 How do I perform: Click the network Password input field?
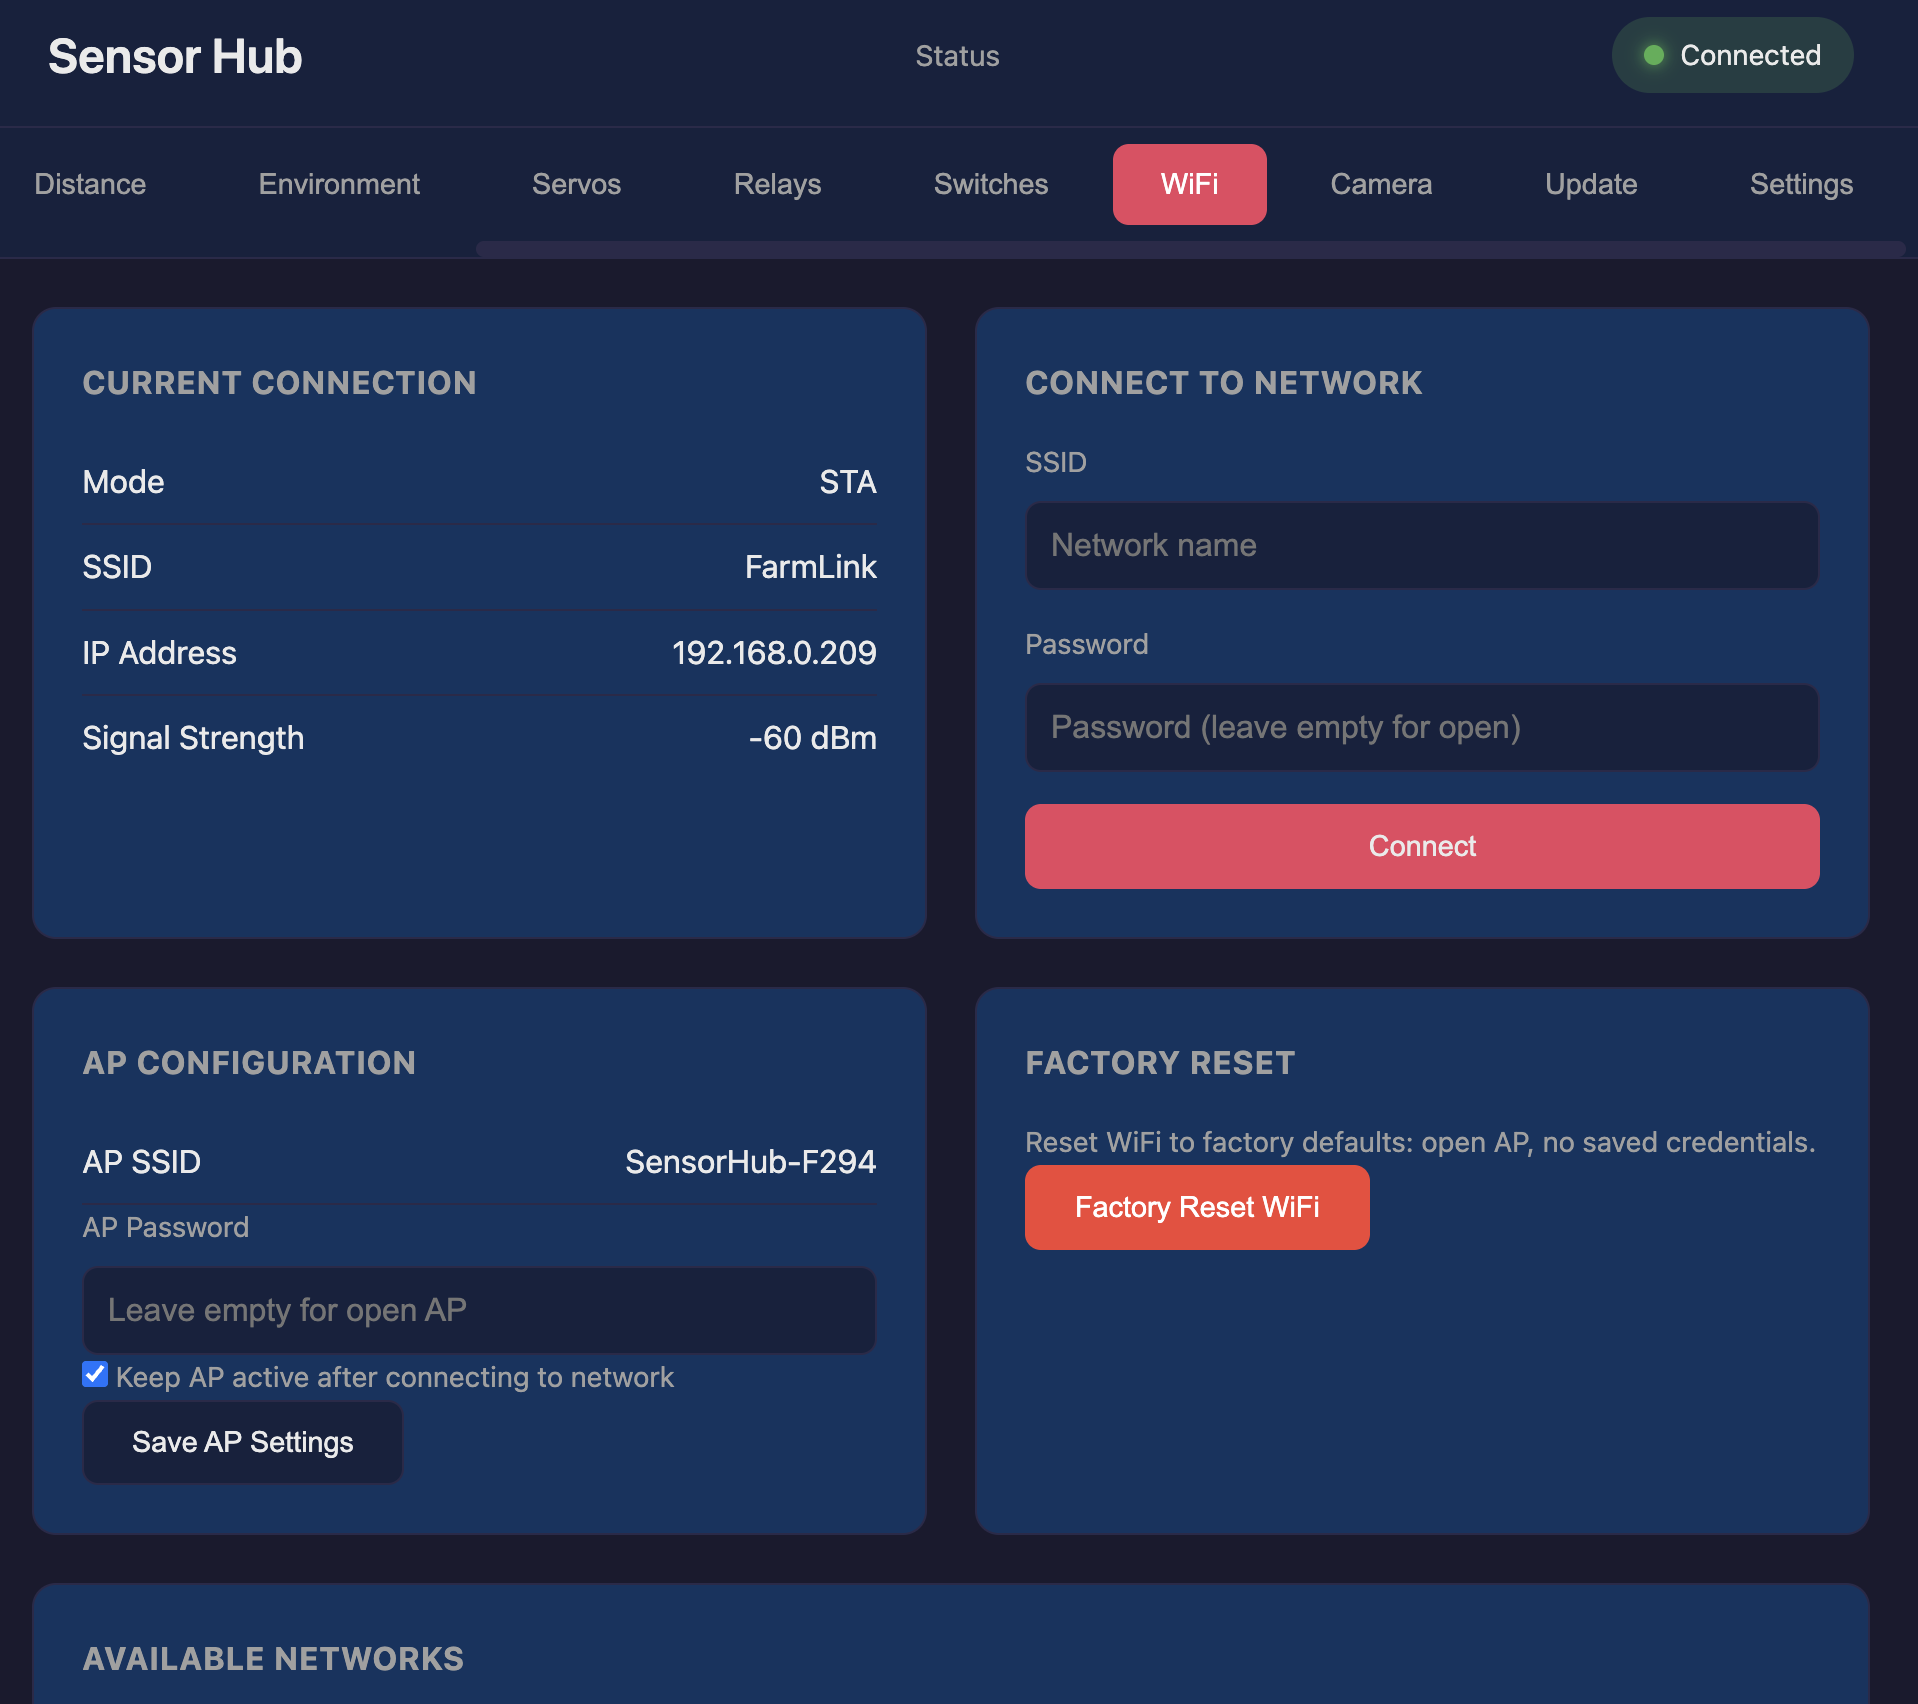coord(1421,727)
